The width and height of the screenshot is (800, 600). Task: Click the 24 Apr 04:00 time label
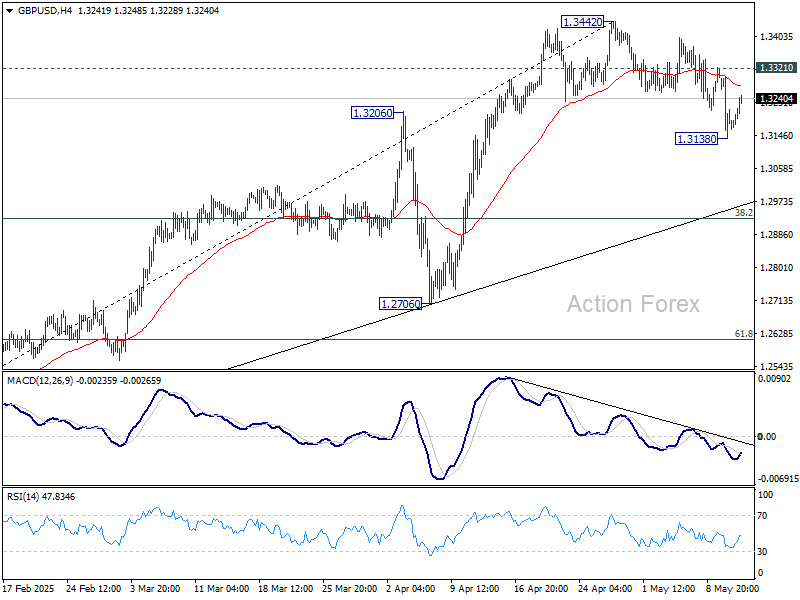pos(605,589)
